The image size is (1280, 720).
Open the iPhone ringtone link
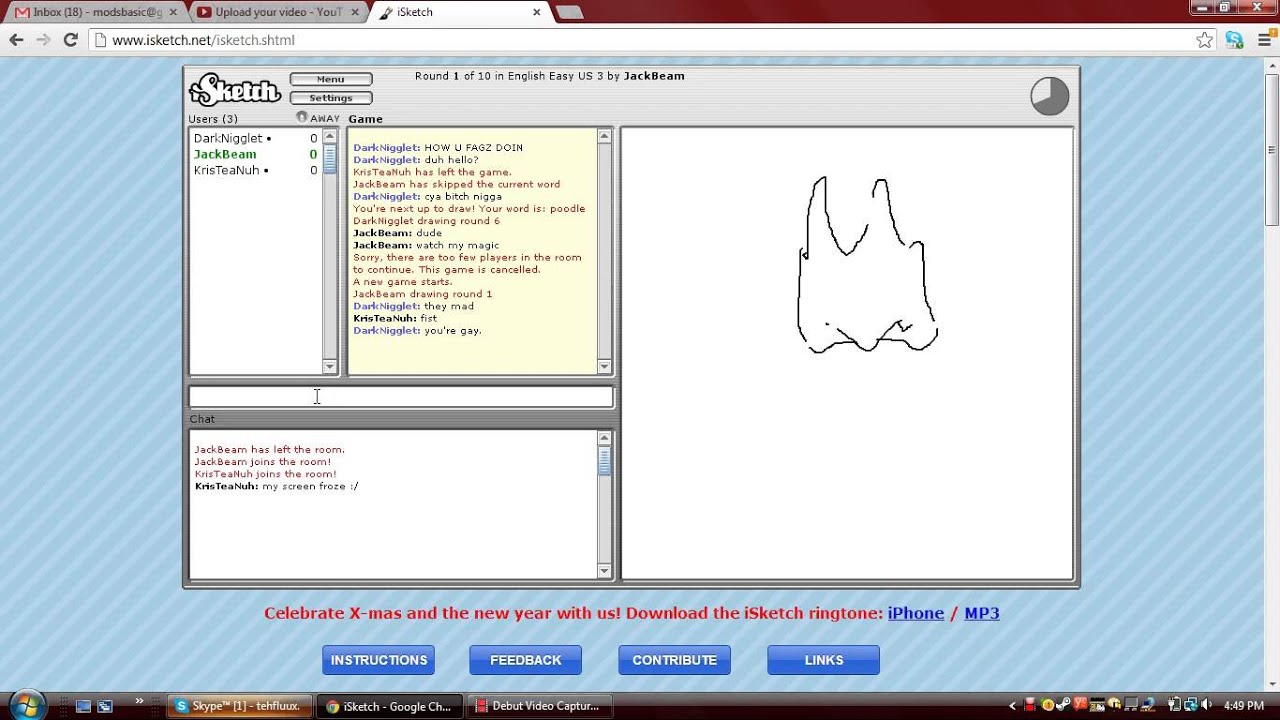[916, 613]
